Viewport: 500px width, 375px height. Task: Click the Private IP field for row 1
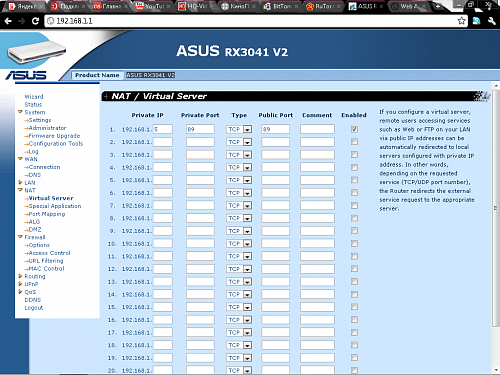[163, 129]
